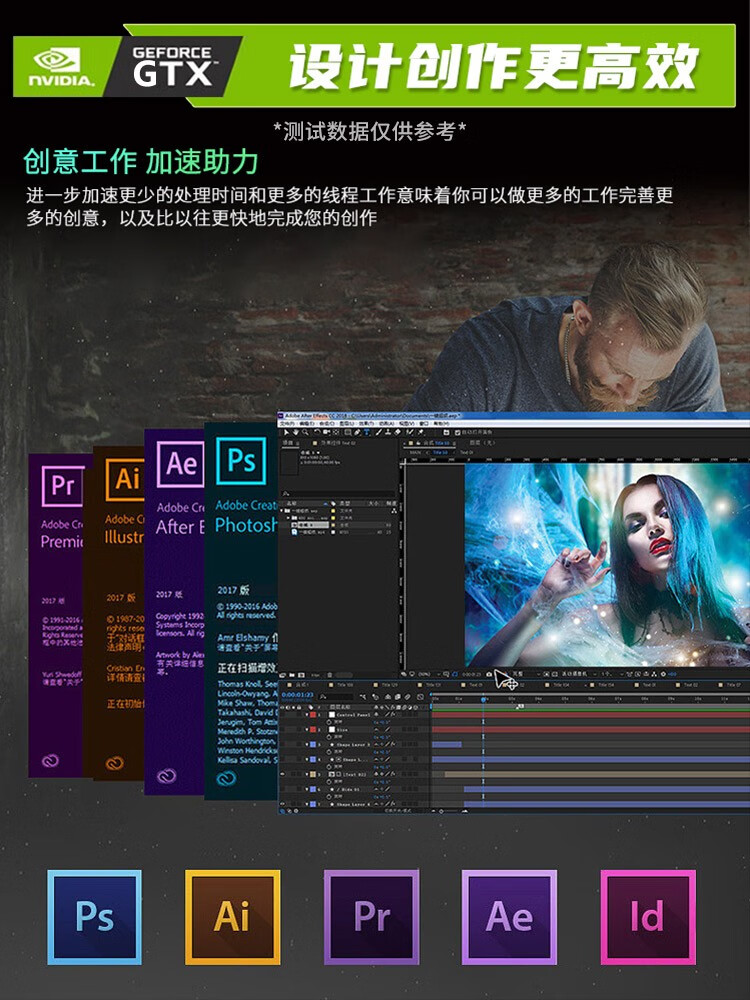Click the large InDesign Id icon in bottom row

coord(648,917)
